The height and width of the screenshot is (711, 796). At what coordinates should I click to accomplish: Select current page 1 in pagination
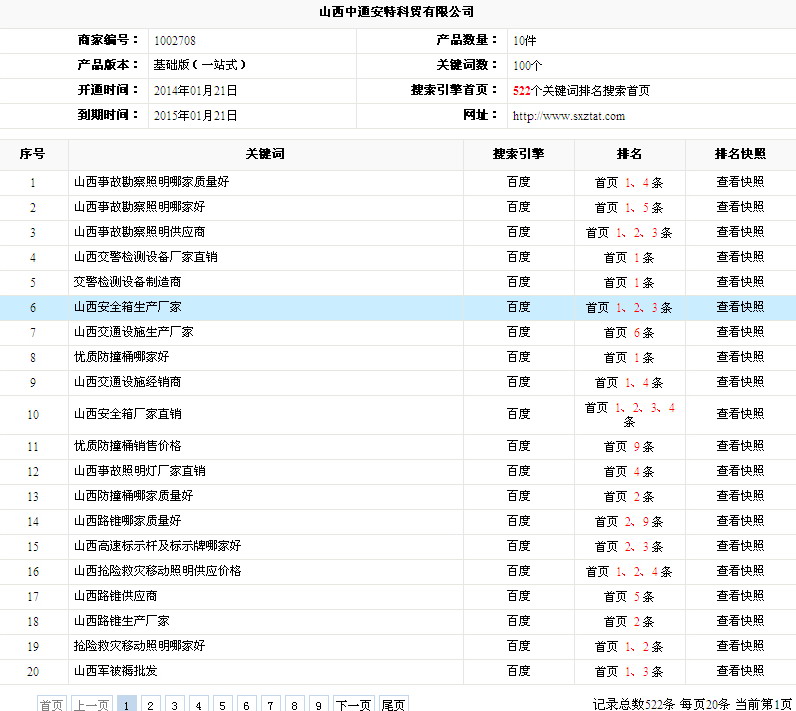pos(126,704)
